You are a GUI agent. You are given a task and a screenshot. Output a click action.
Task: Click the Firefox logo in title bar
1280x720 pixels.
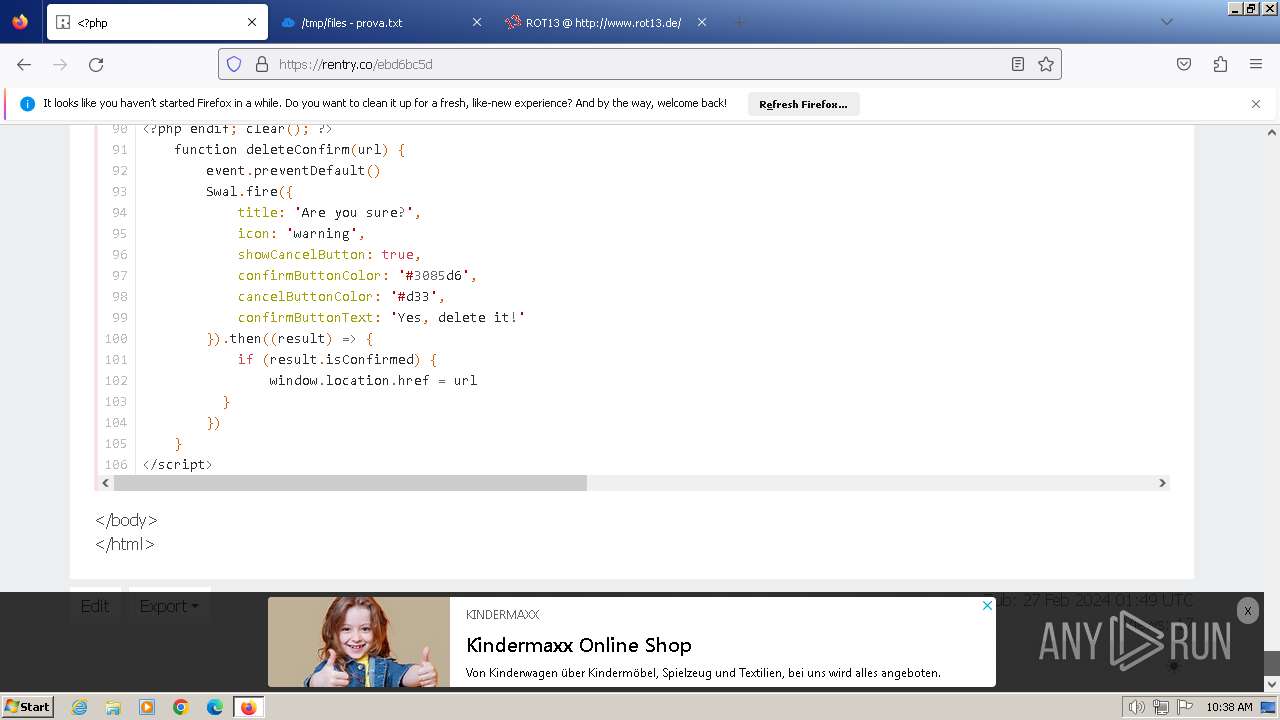20,22
